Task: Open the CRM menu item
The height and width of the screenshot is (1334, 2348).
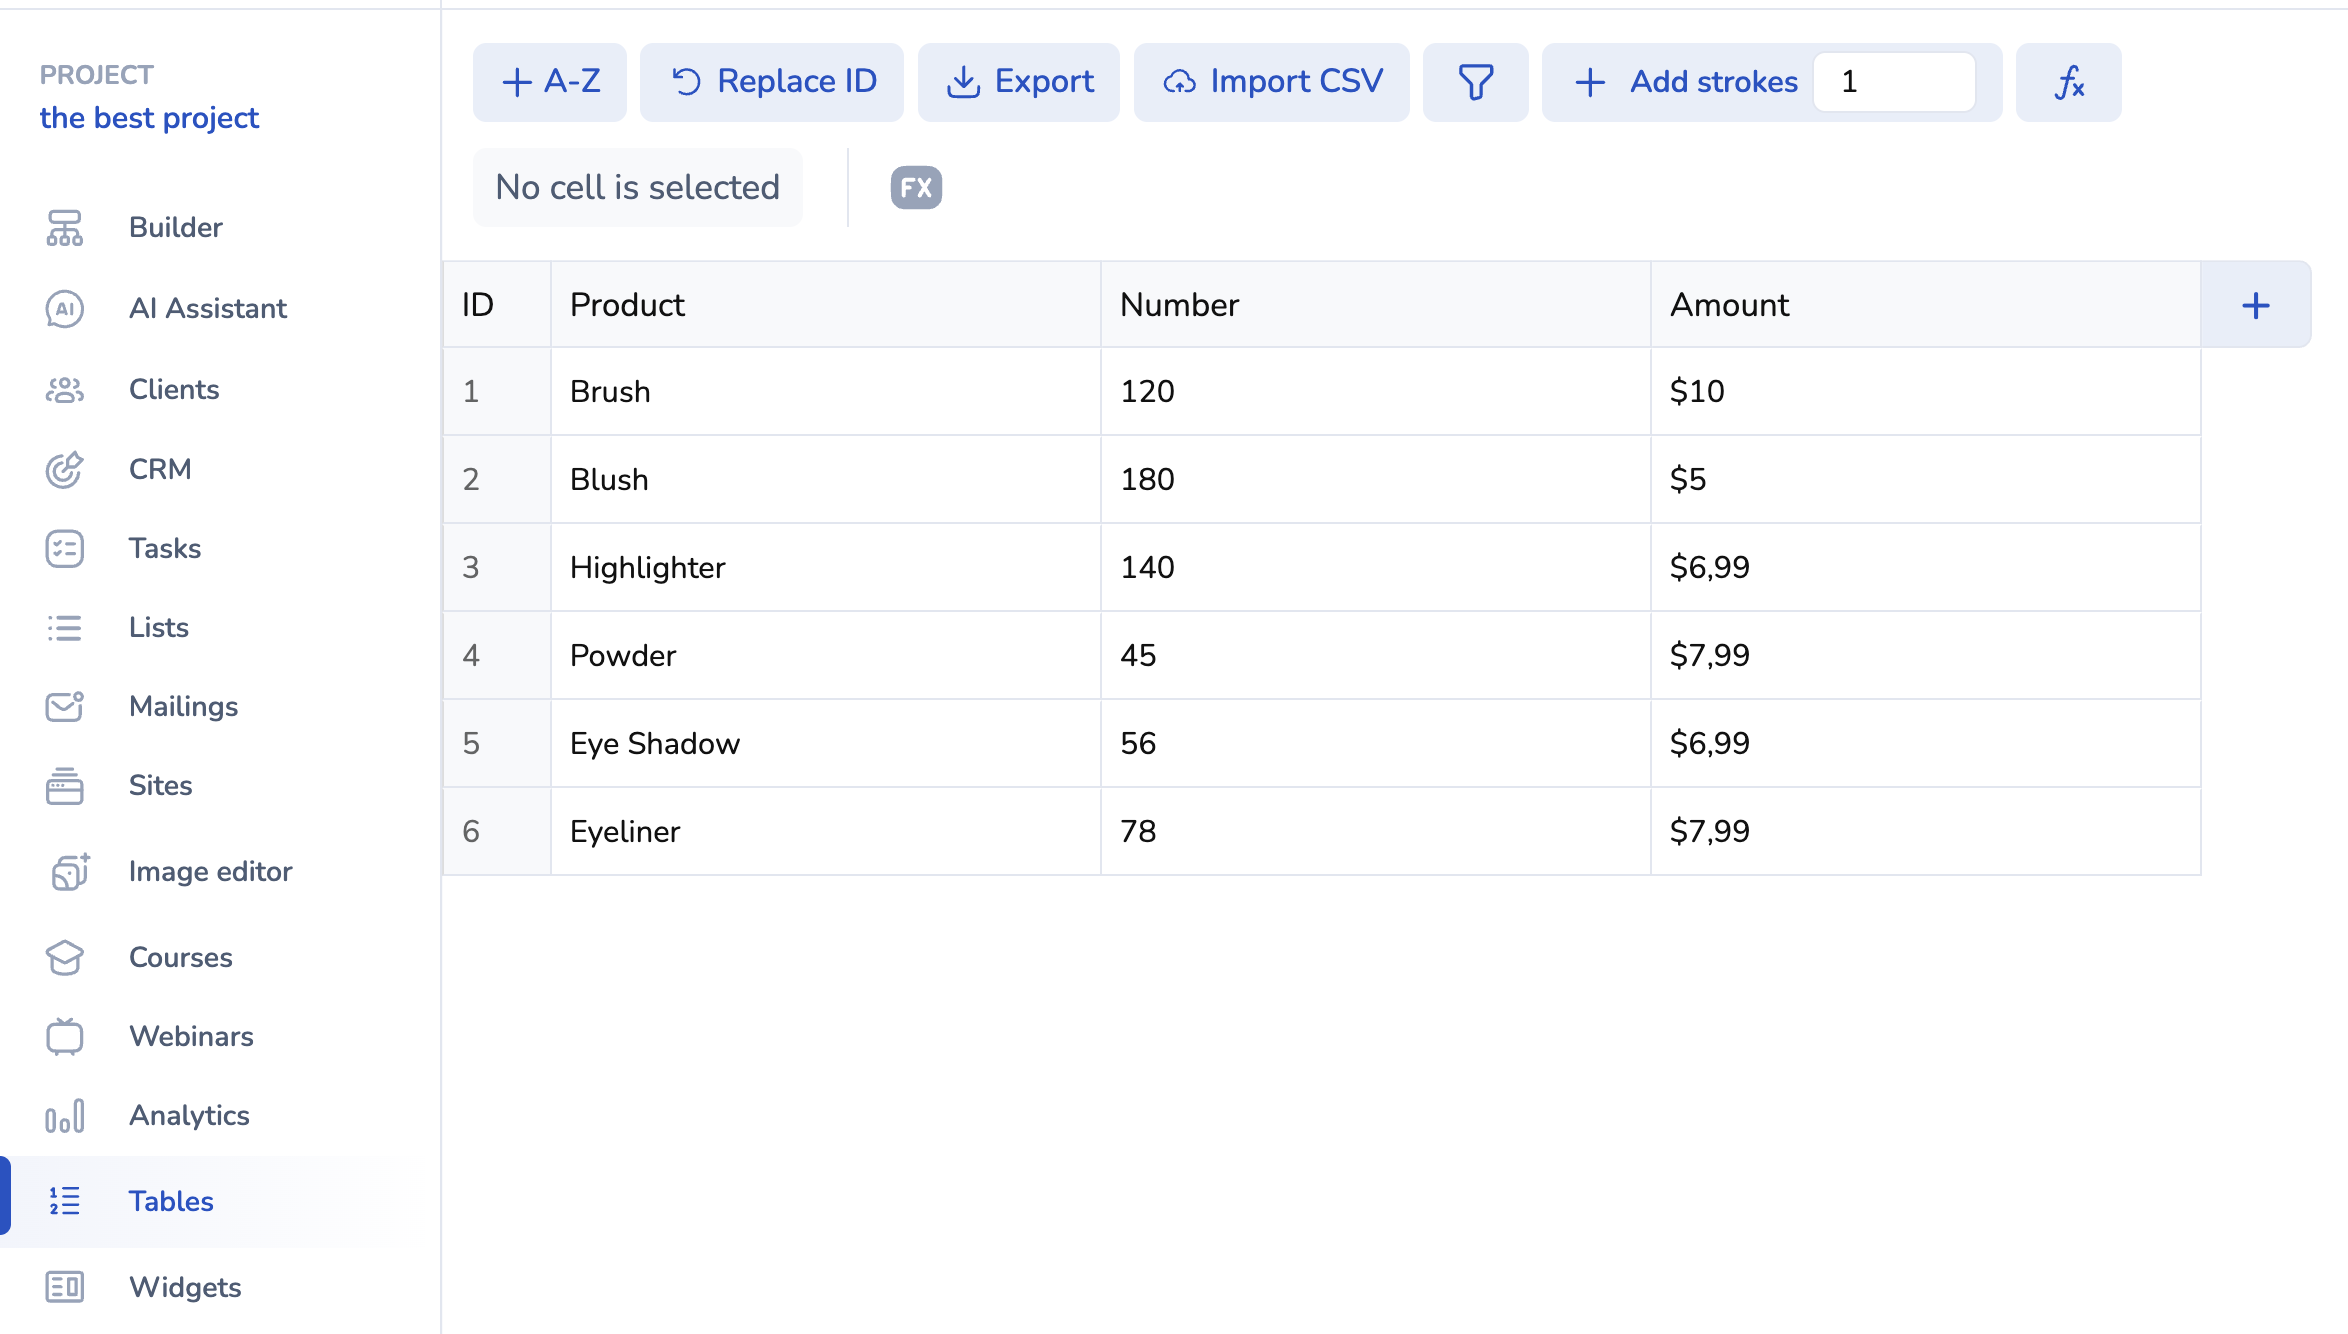Action: 160,469
